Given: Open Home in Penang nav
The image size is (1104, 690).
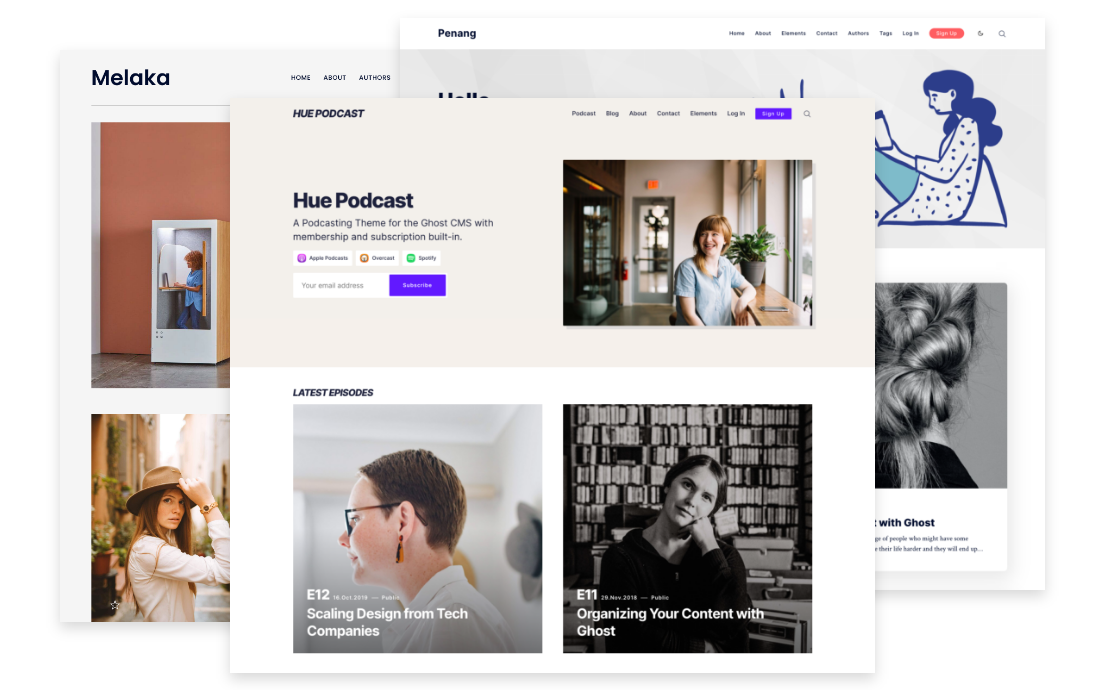Looking at the screenshot, I should pos(736,33).
